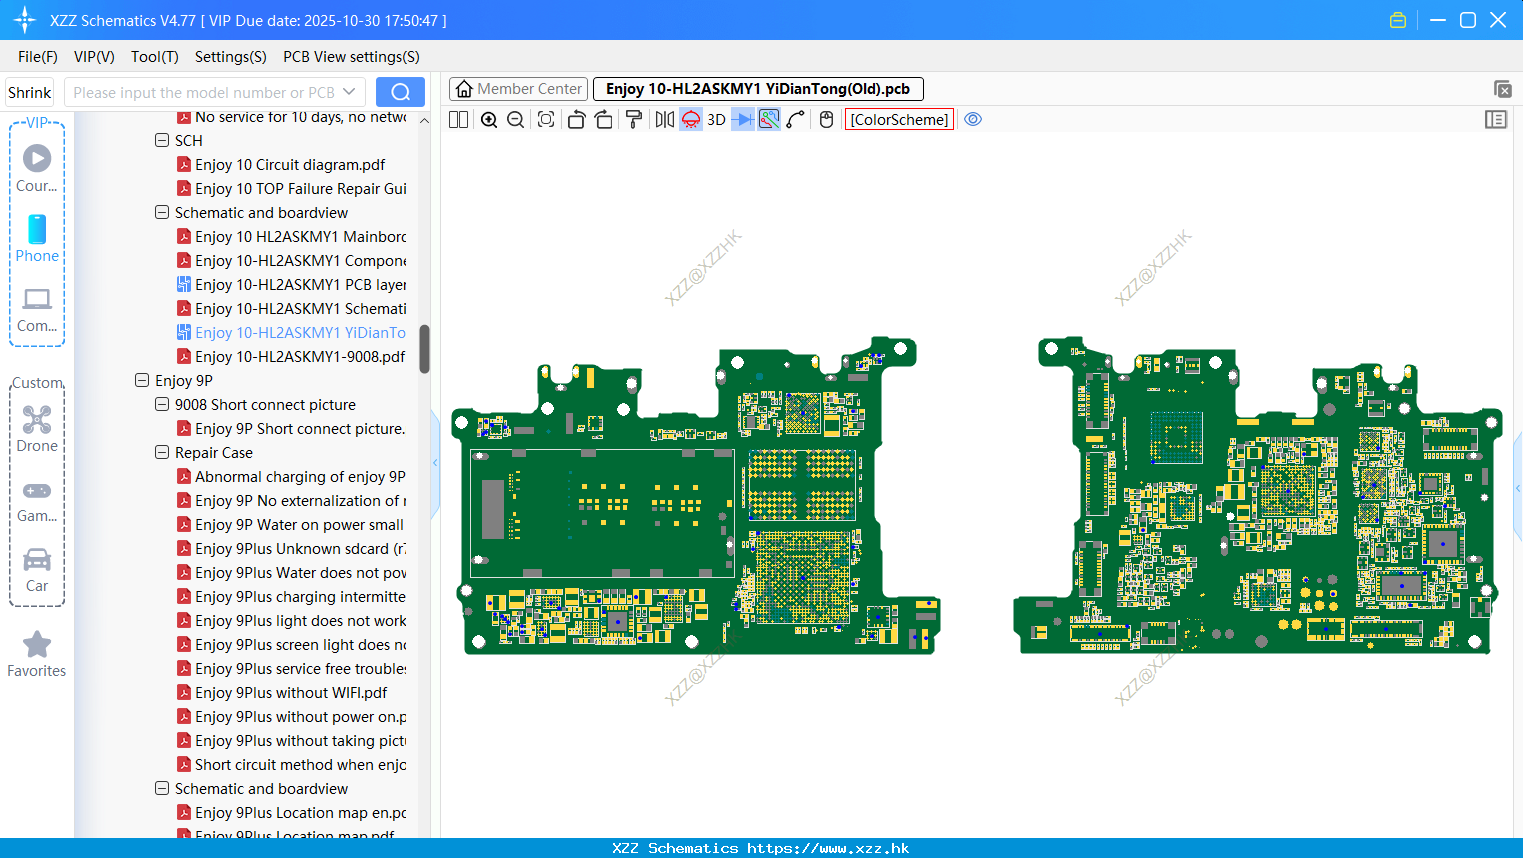
Task: Open the gift box icon in title bar
Action: (x=1398, y=20)
